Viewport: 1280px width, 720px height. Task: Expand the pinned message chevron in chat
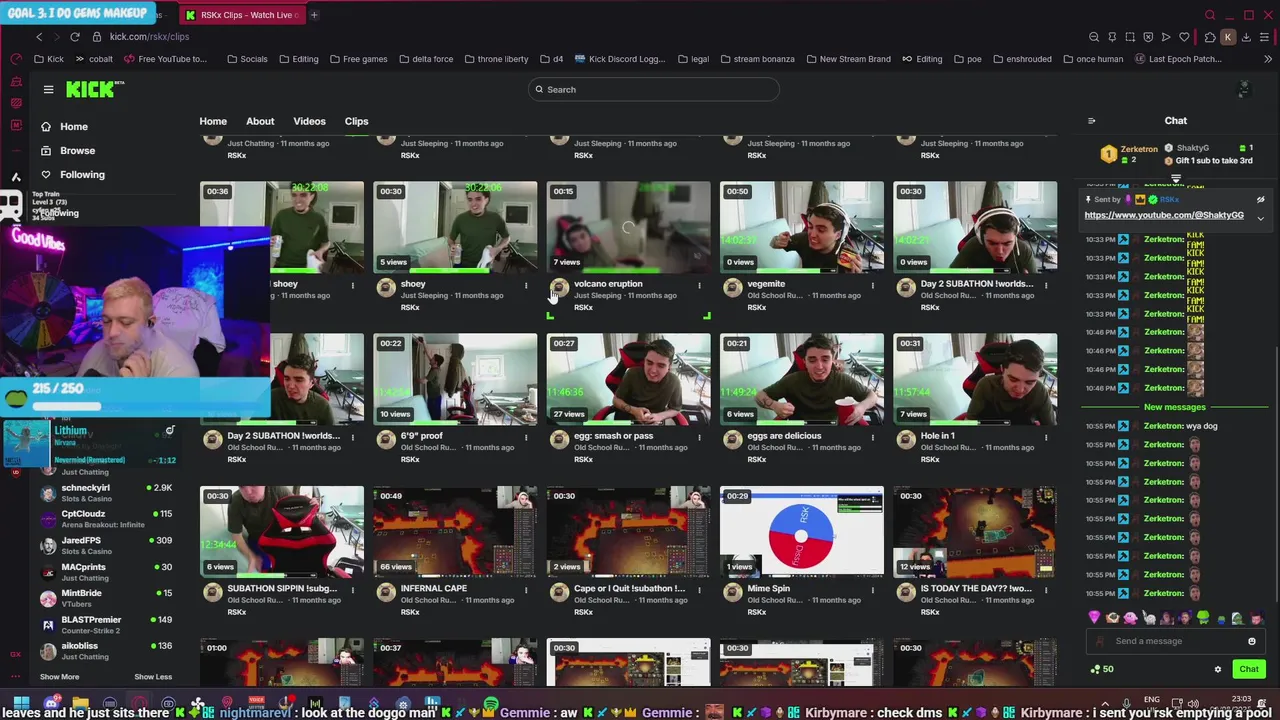tap(1260, 217)
